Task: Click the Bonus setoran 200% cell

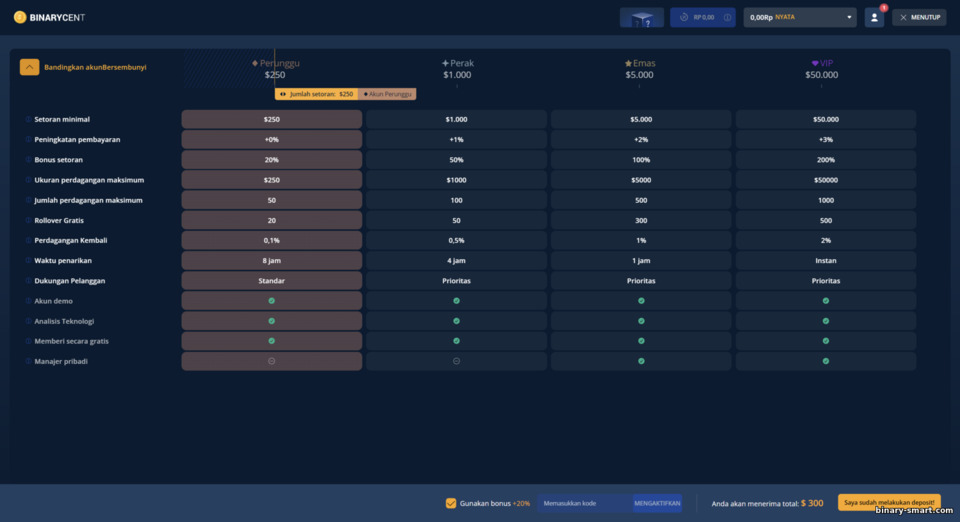Action: 826,160
